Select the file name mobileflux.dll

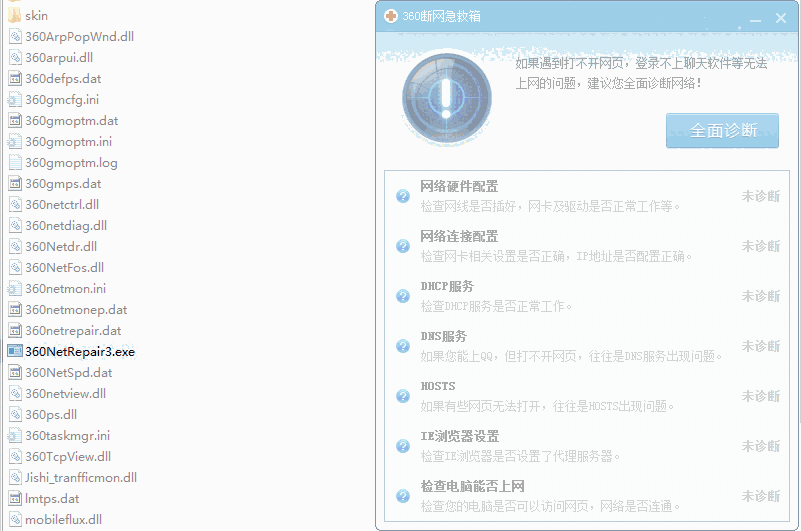[x=63, y=519]
